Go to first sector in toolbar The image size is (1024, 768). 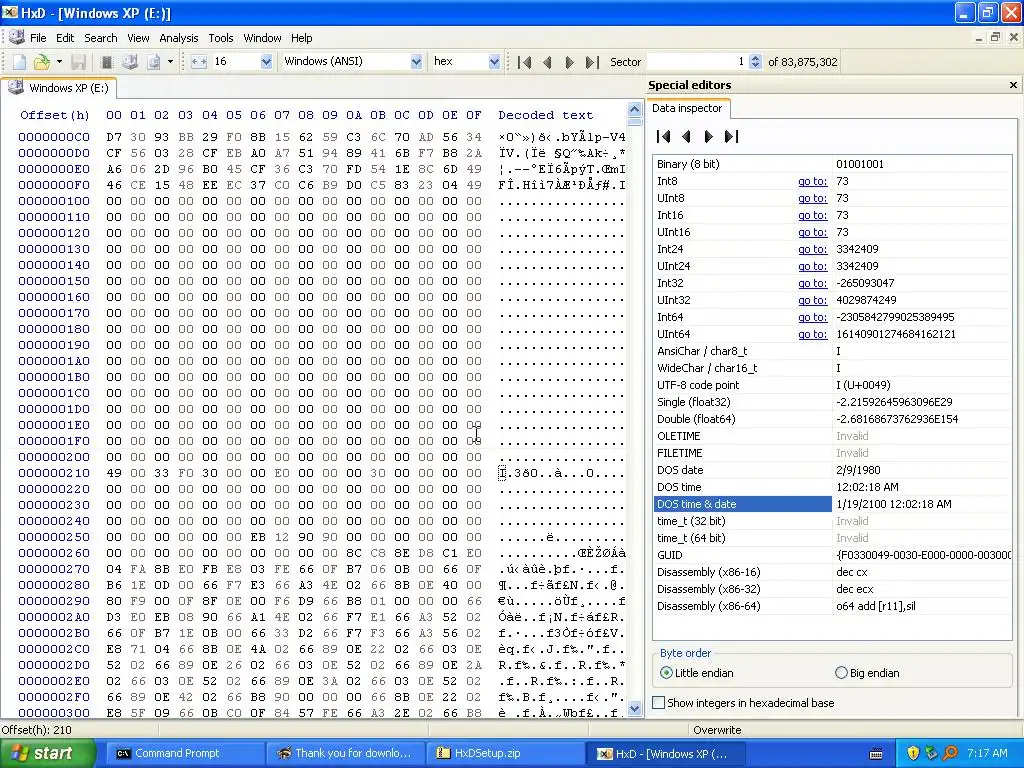click(x=524, y=62)
